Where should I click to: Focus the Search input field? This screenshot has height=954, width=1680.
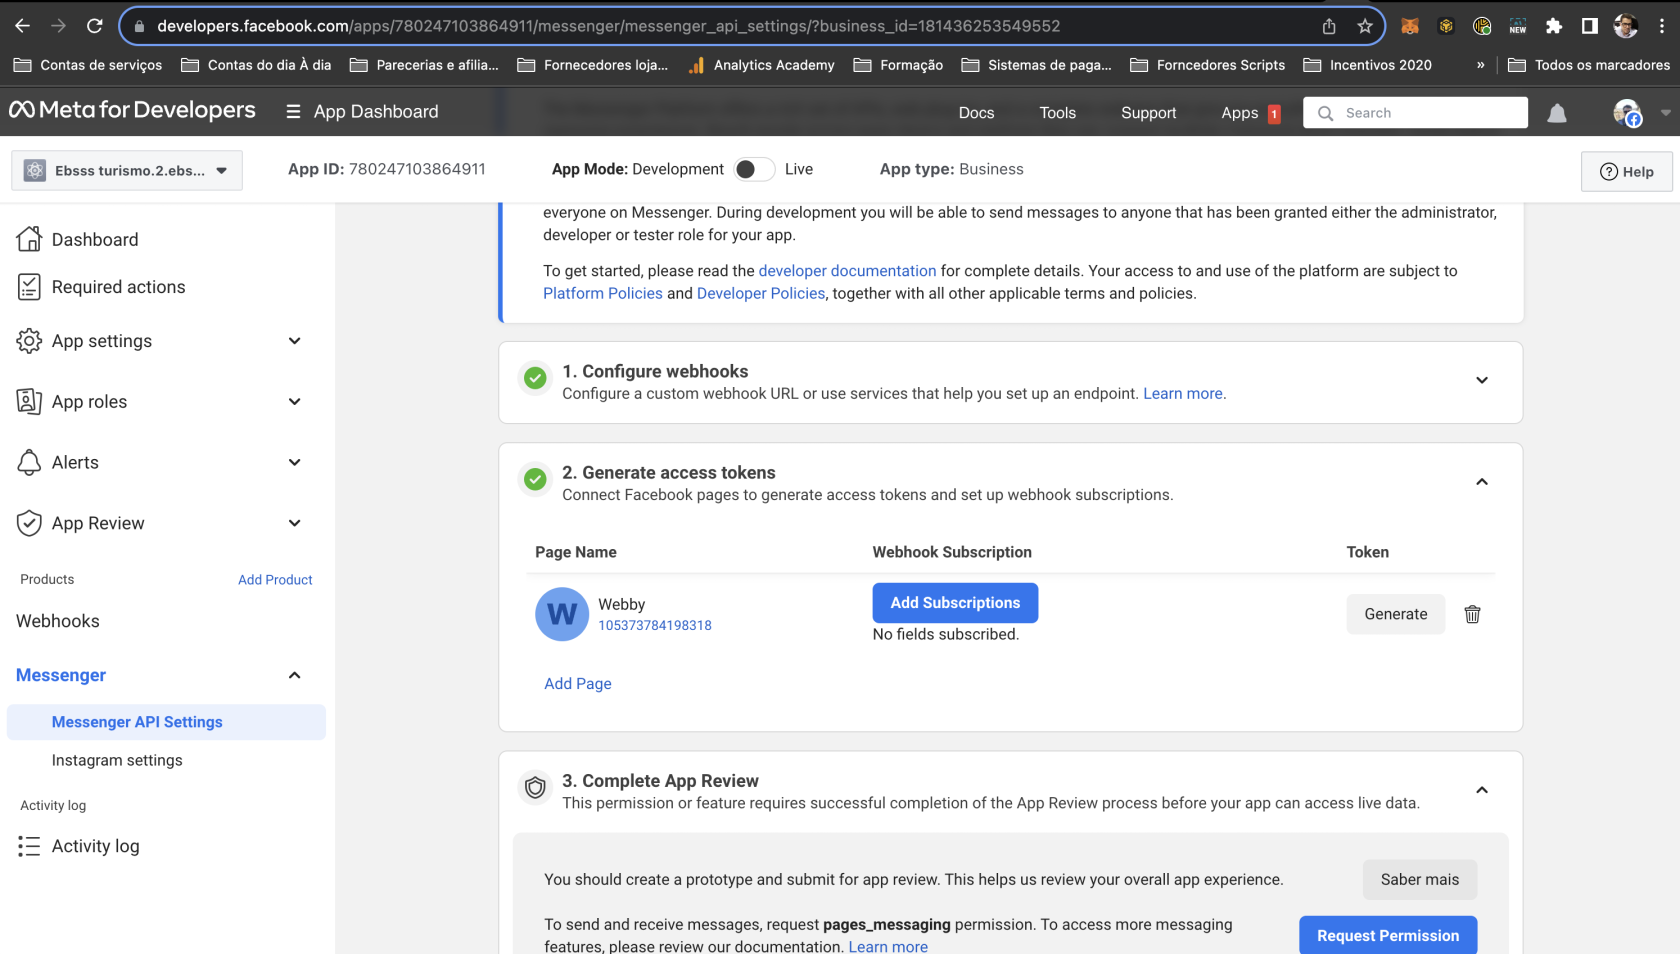point(1415,113)
